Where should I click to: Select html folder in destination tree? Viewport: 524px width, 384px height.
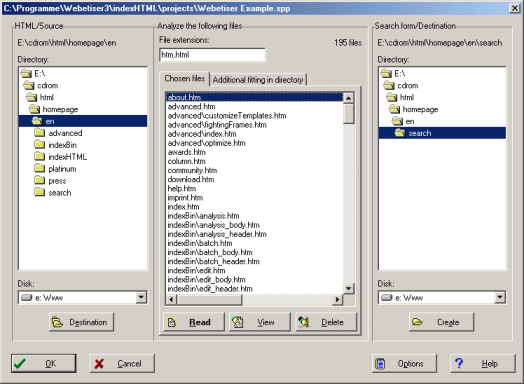pyautogui.click(x=400, y=98)
